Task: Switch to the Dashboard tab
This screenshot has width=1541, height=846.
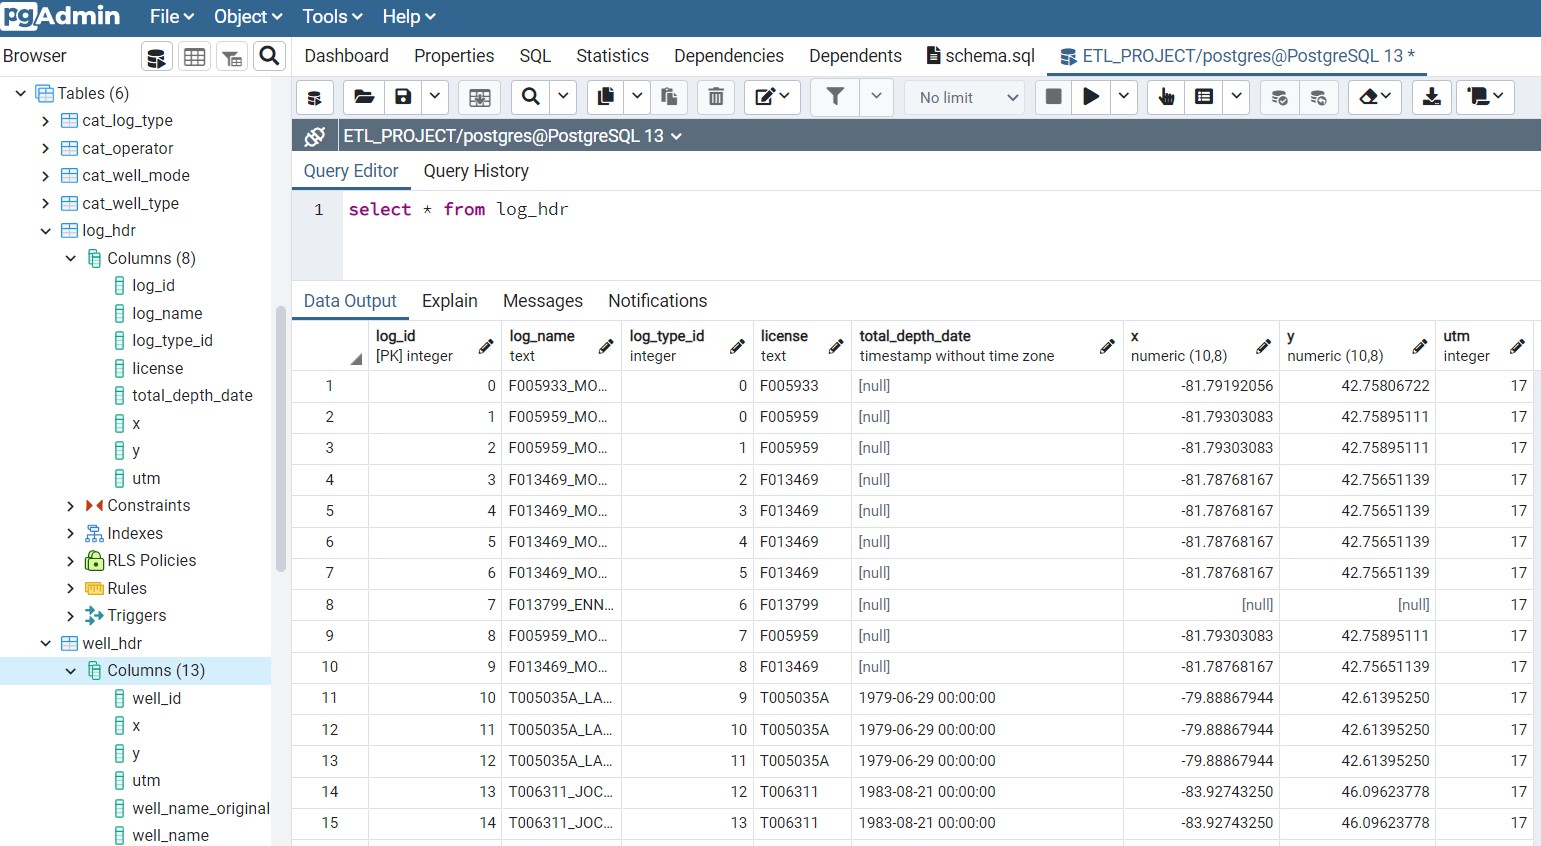Action: point(346,56)
